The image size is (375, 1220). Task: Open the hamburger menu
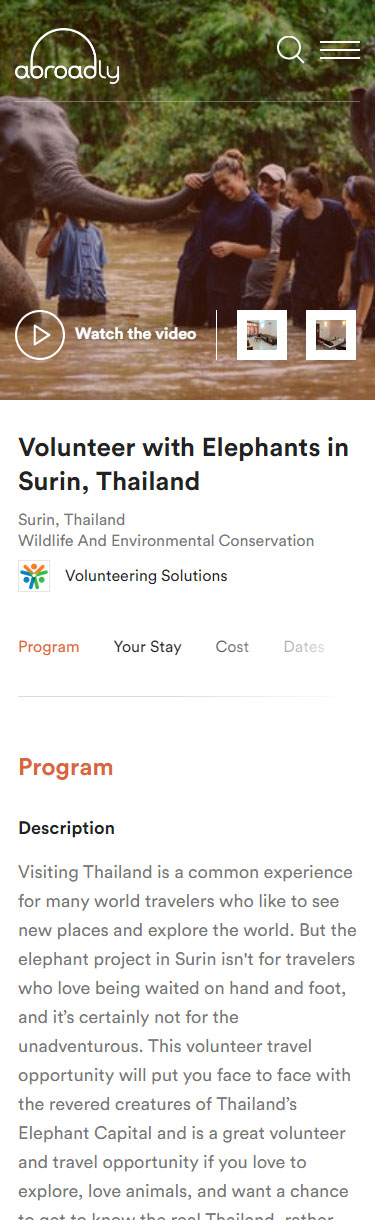coord(340,50)
